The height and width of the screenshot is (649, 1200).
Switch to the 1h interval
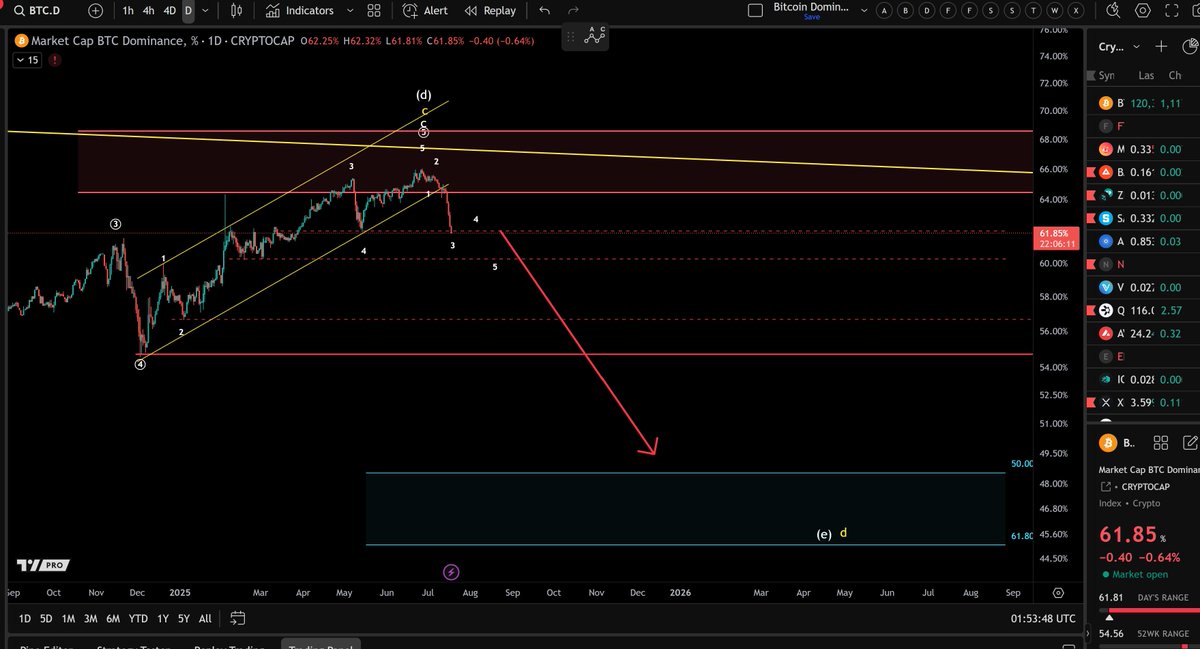[128, 10]
